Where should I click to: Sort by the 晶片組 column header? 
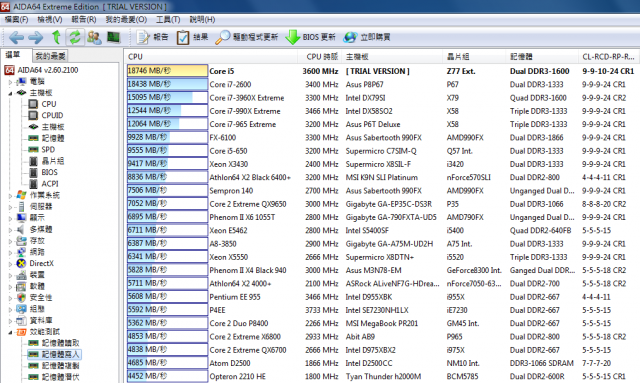tap(475, 57)
